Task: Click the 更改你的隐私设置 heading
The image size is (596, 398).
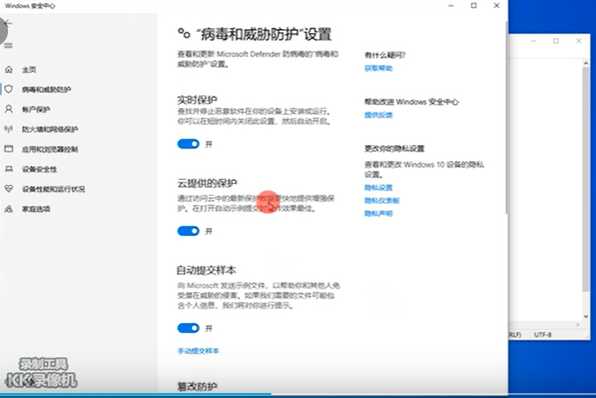Action: [x=394, y=148]
